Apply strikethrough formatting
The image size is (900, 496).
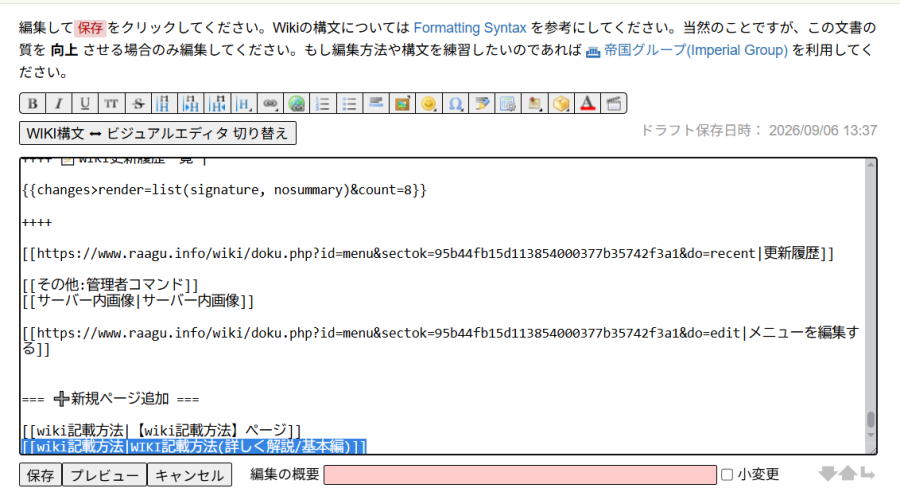coord(138,104)
